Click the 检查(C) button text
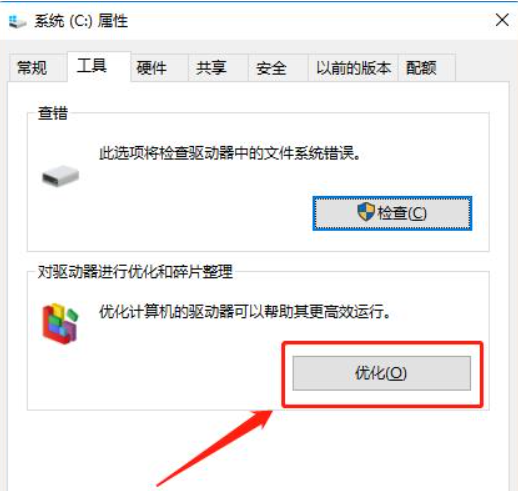 (402, 213)
